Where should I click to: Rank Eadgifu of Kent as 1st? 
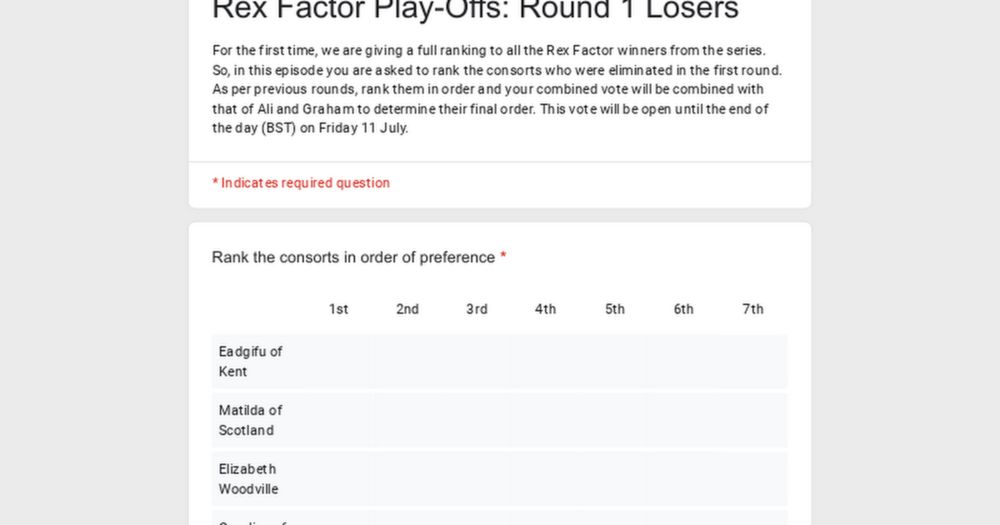point(339,362)
